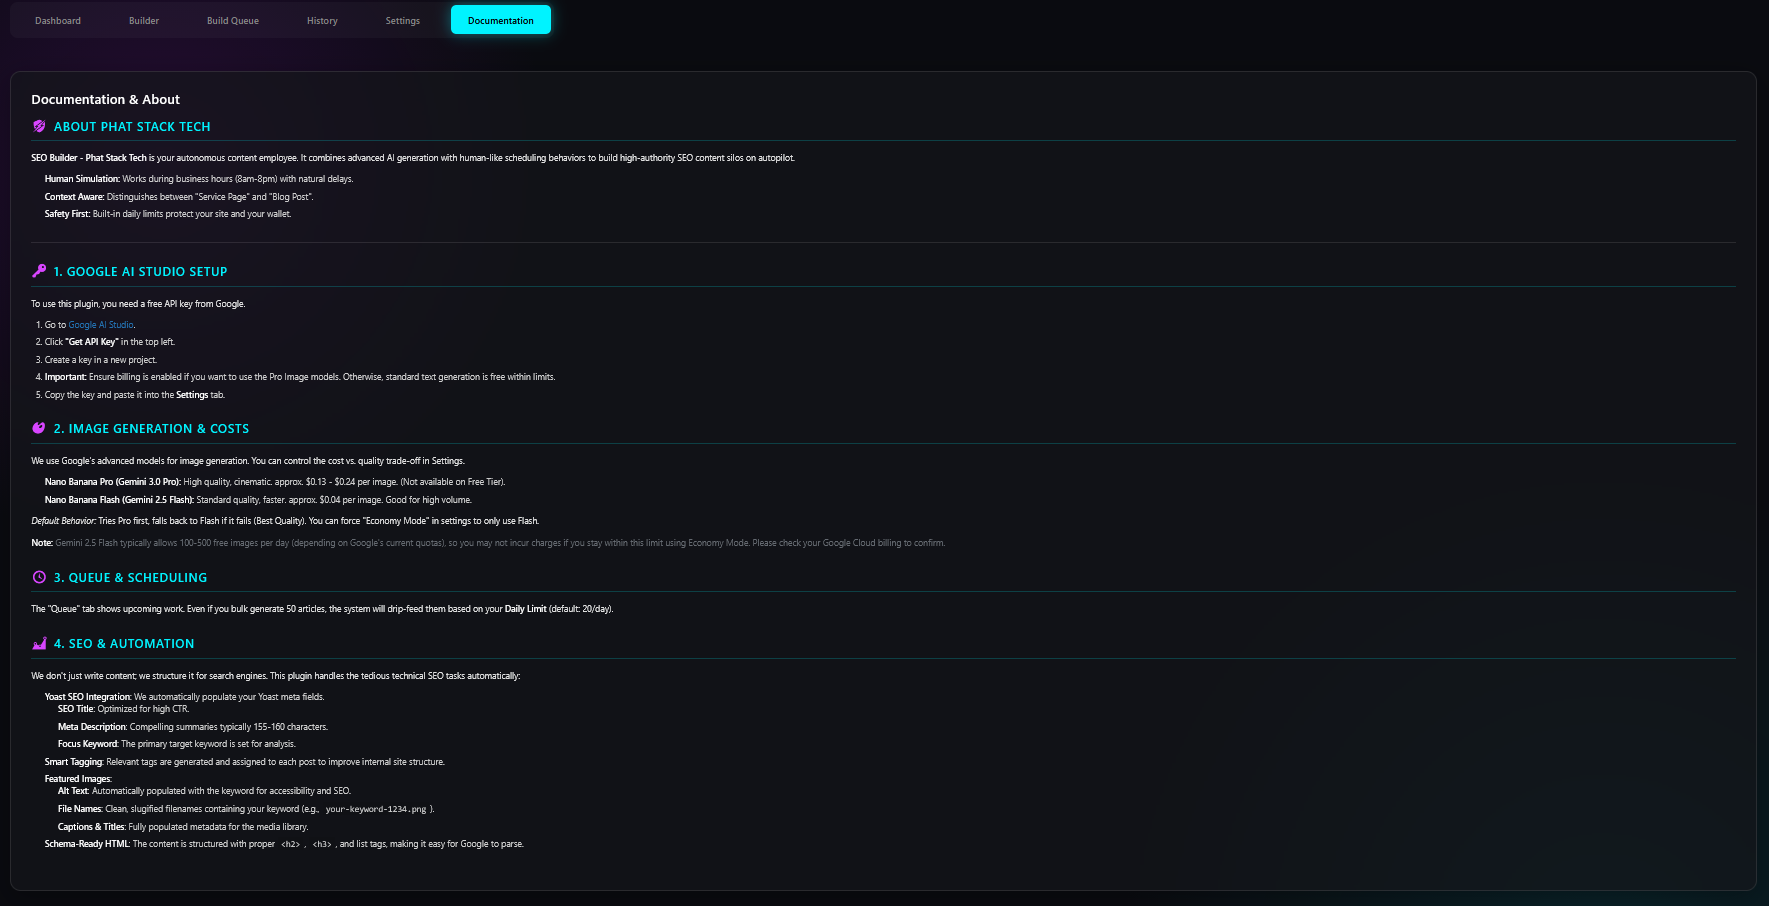
Task: Click the 'ABOUT PHAT STACK TECH' heading
Action: tap(132, 127)
